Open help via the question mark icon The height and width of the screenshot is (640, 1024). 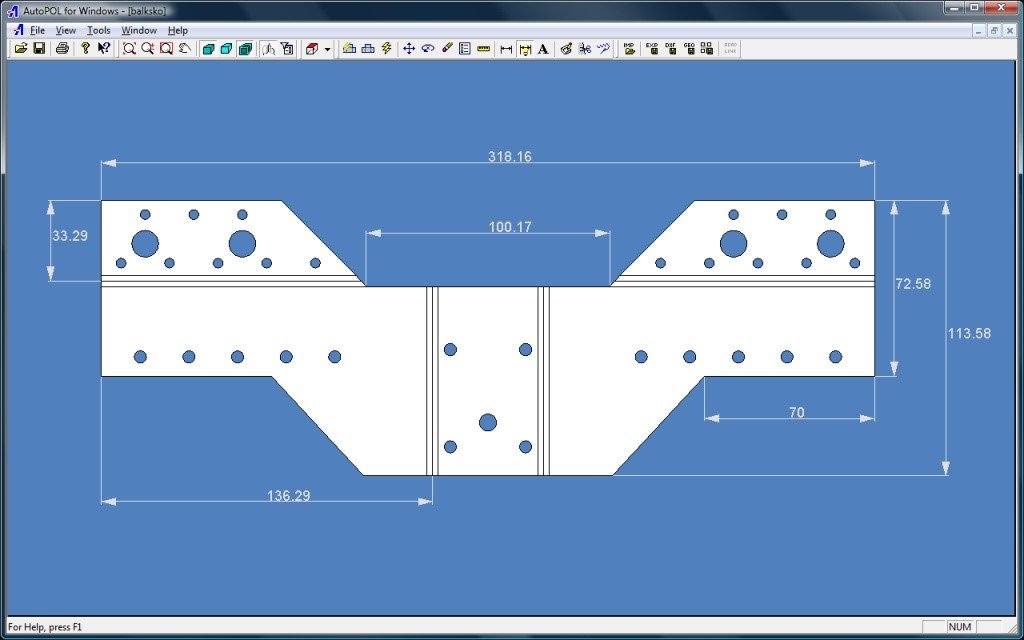tap(85, 48)
